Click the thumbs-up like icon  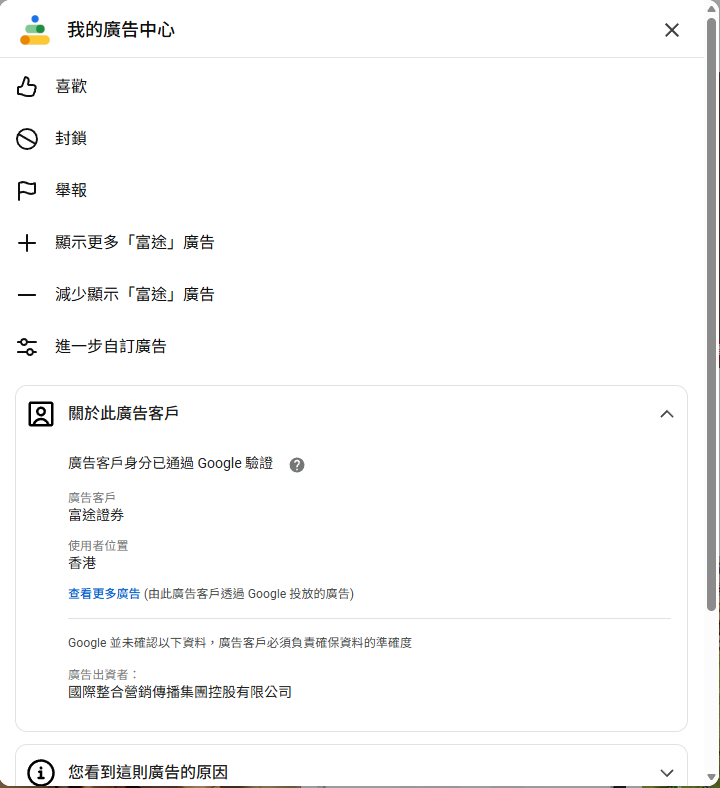[x=27, y=86]
